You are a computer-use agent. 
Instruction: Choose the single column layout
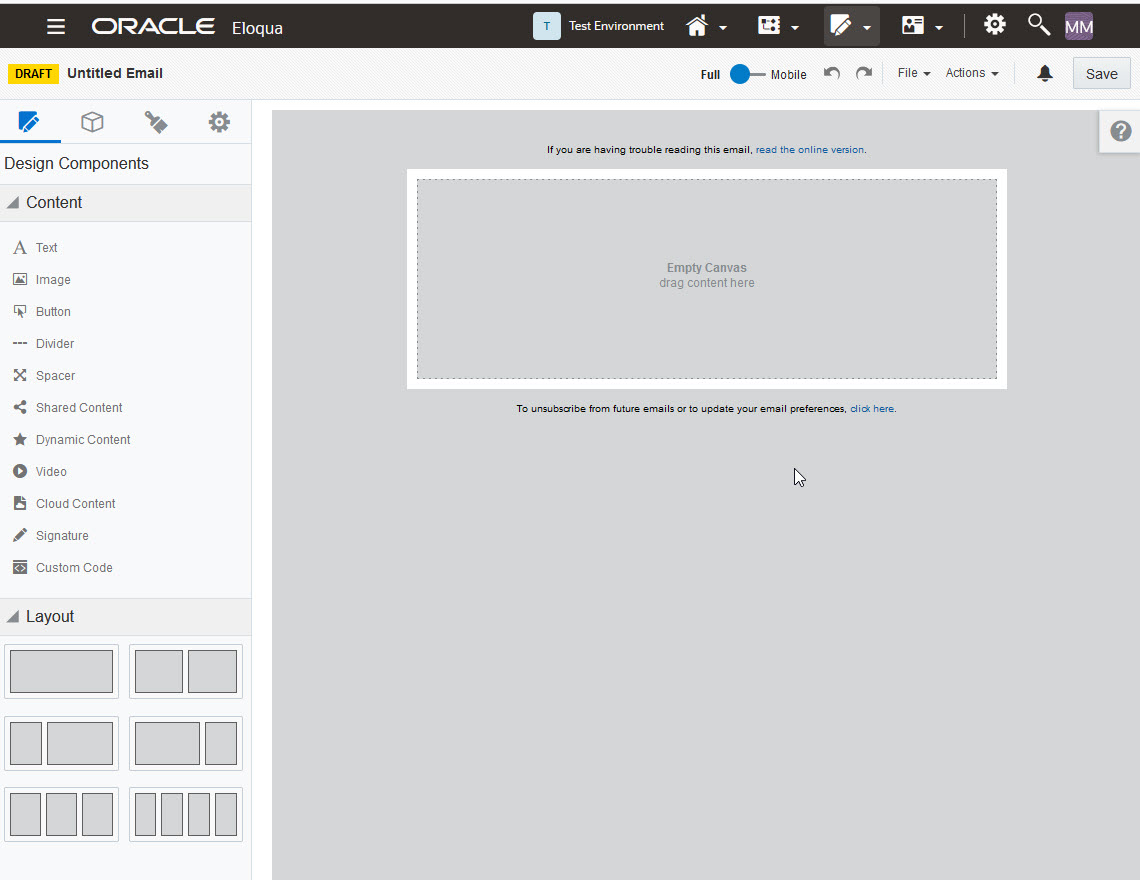[x=61, y=671]
